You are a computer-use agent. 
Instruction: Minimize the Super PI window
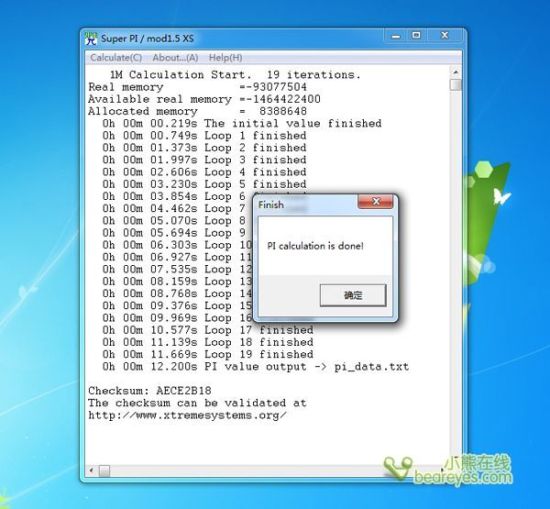396,35
